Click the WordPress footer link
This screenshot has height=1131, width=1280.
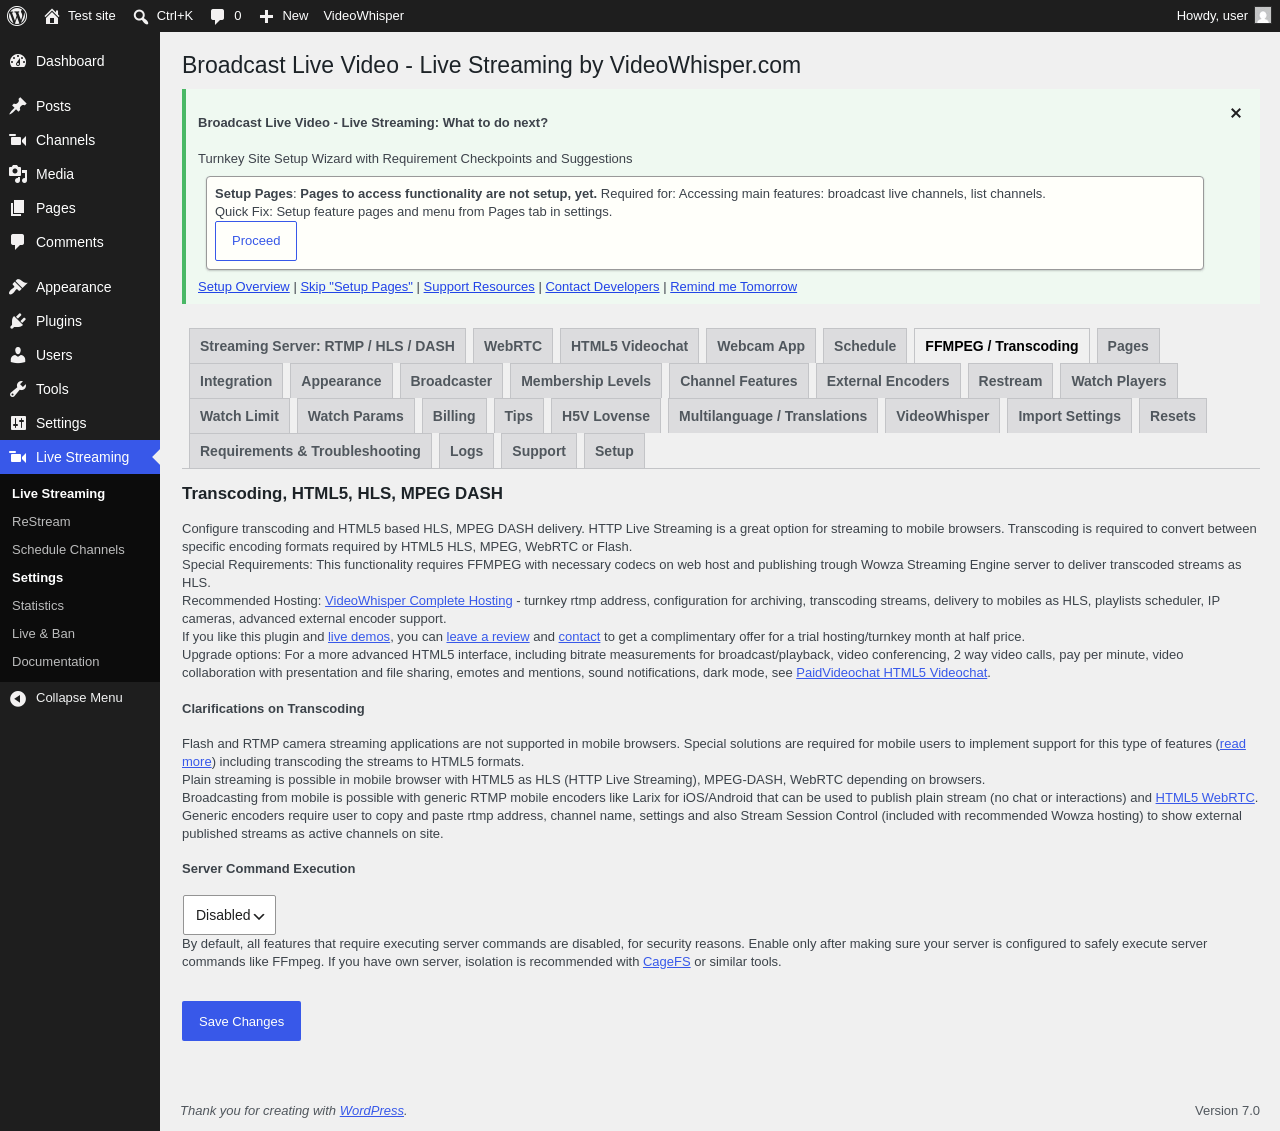point(372,1111)
